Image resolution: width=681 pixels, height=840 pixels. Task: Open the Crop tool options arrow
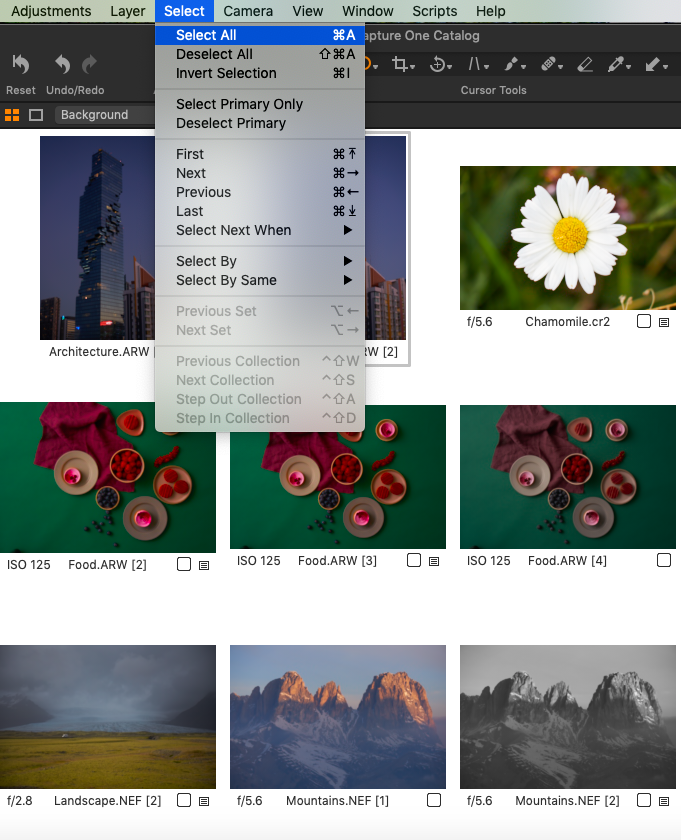413,67
